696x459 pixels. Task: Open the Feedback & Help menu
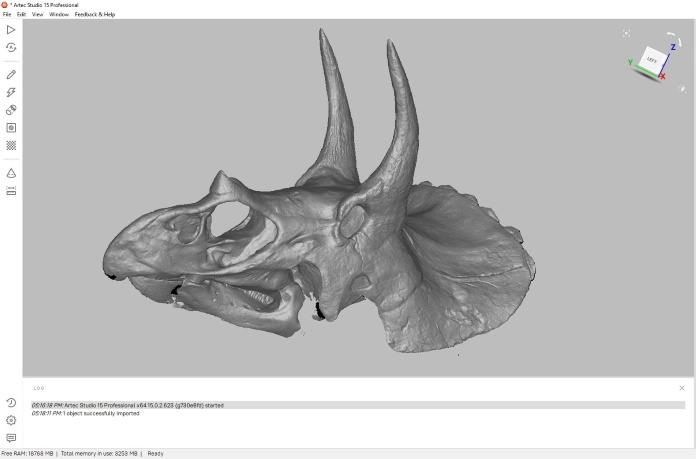[95, 15]
